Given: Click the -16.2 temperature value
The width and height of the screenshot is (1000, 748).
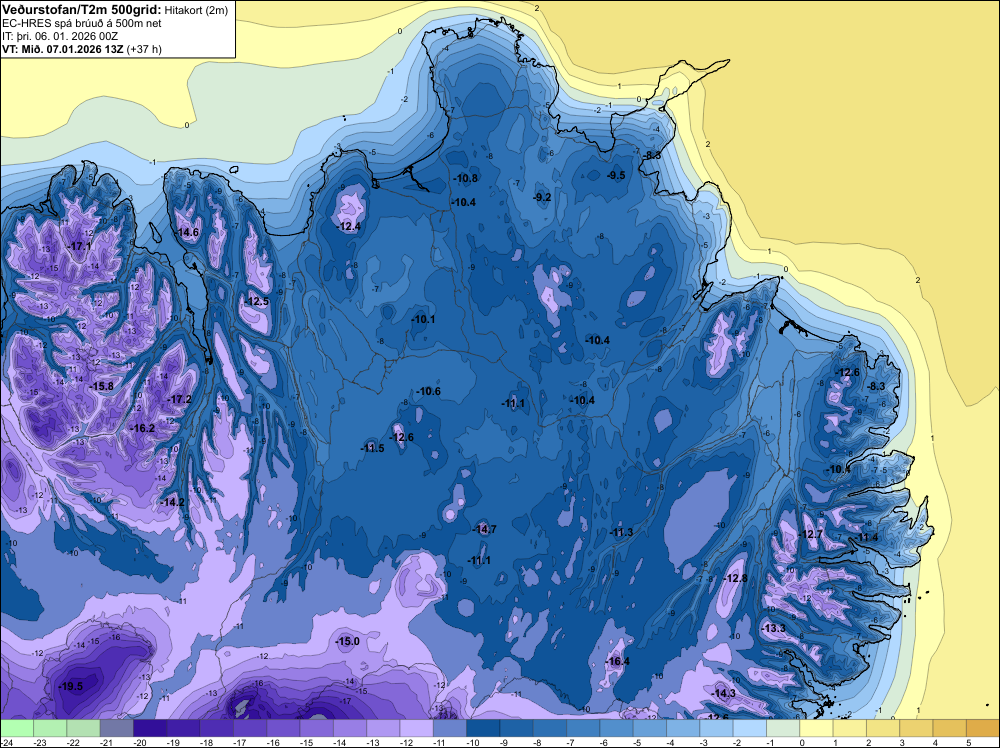Looking at the screenshot, I should (142, 428).
